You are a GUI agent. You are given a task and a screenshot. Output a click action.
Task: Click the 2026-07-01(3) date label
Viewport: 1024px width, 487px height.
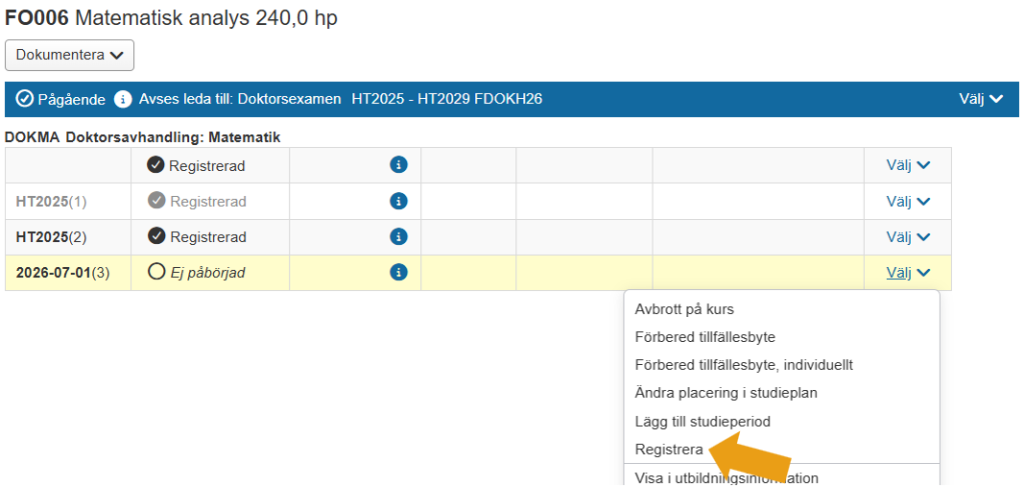pyautogui.click(x=63, y=273)
